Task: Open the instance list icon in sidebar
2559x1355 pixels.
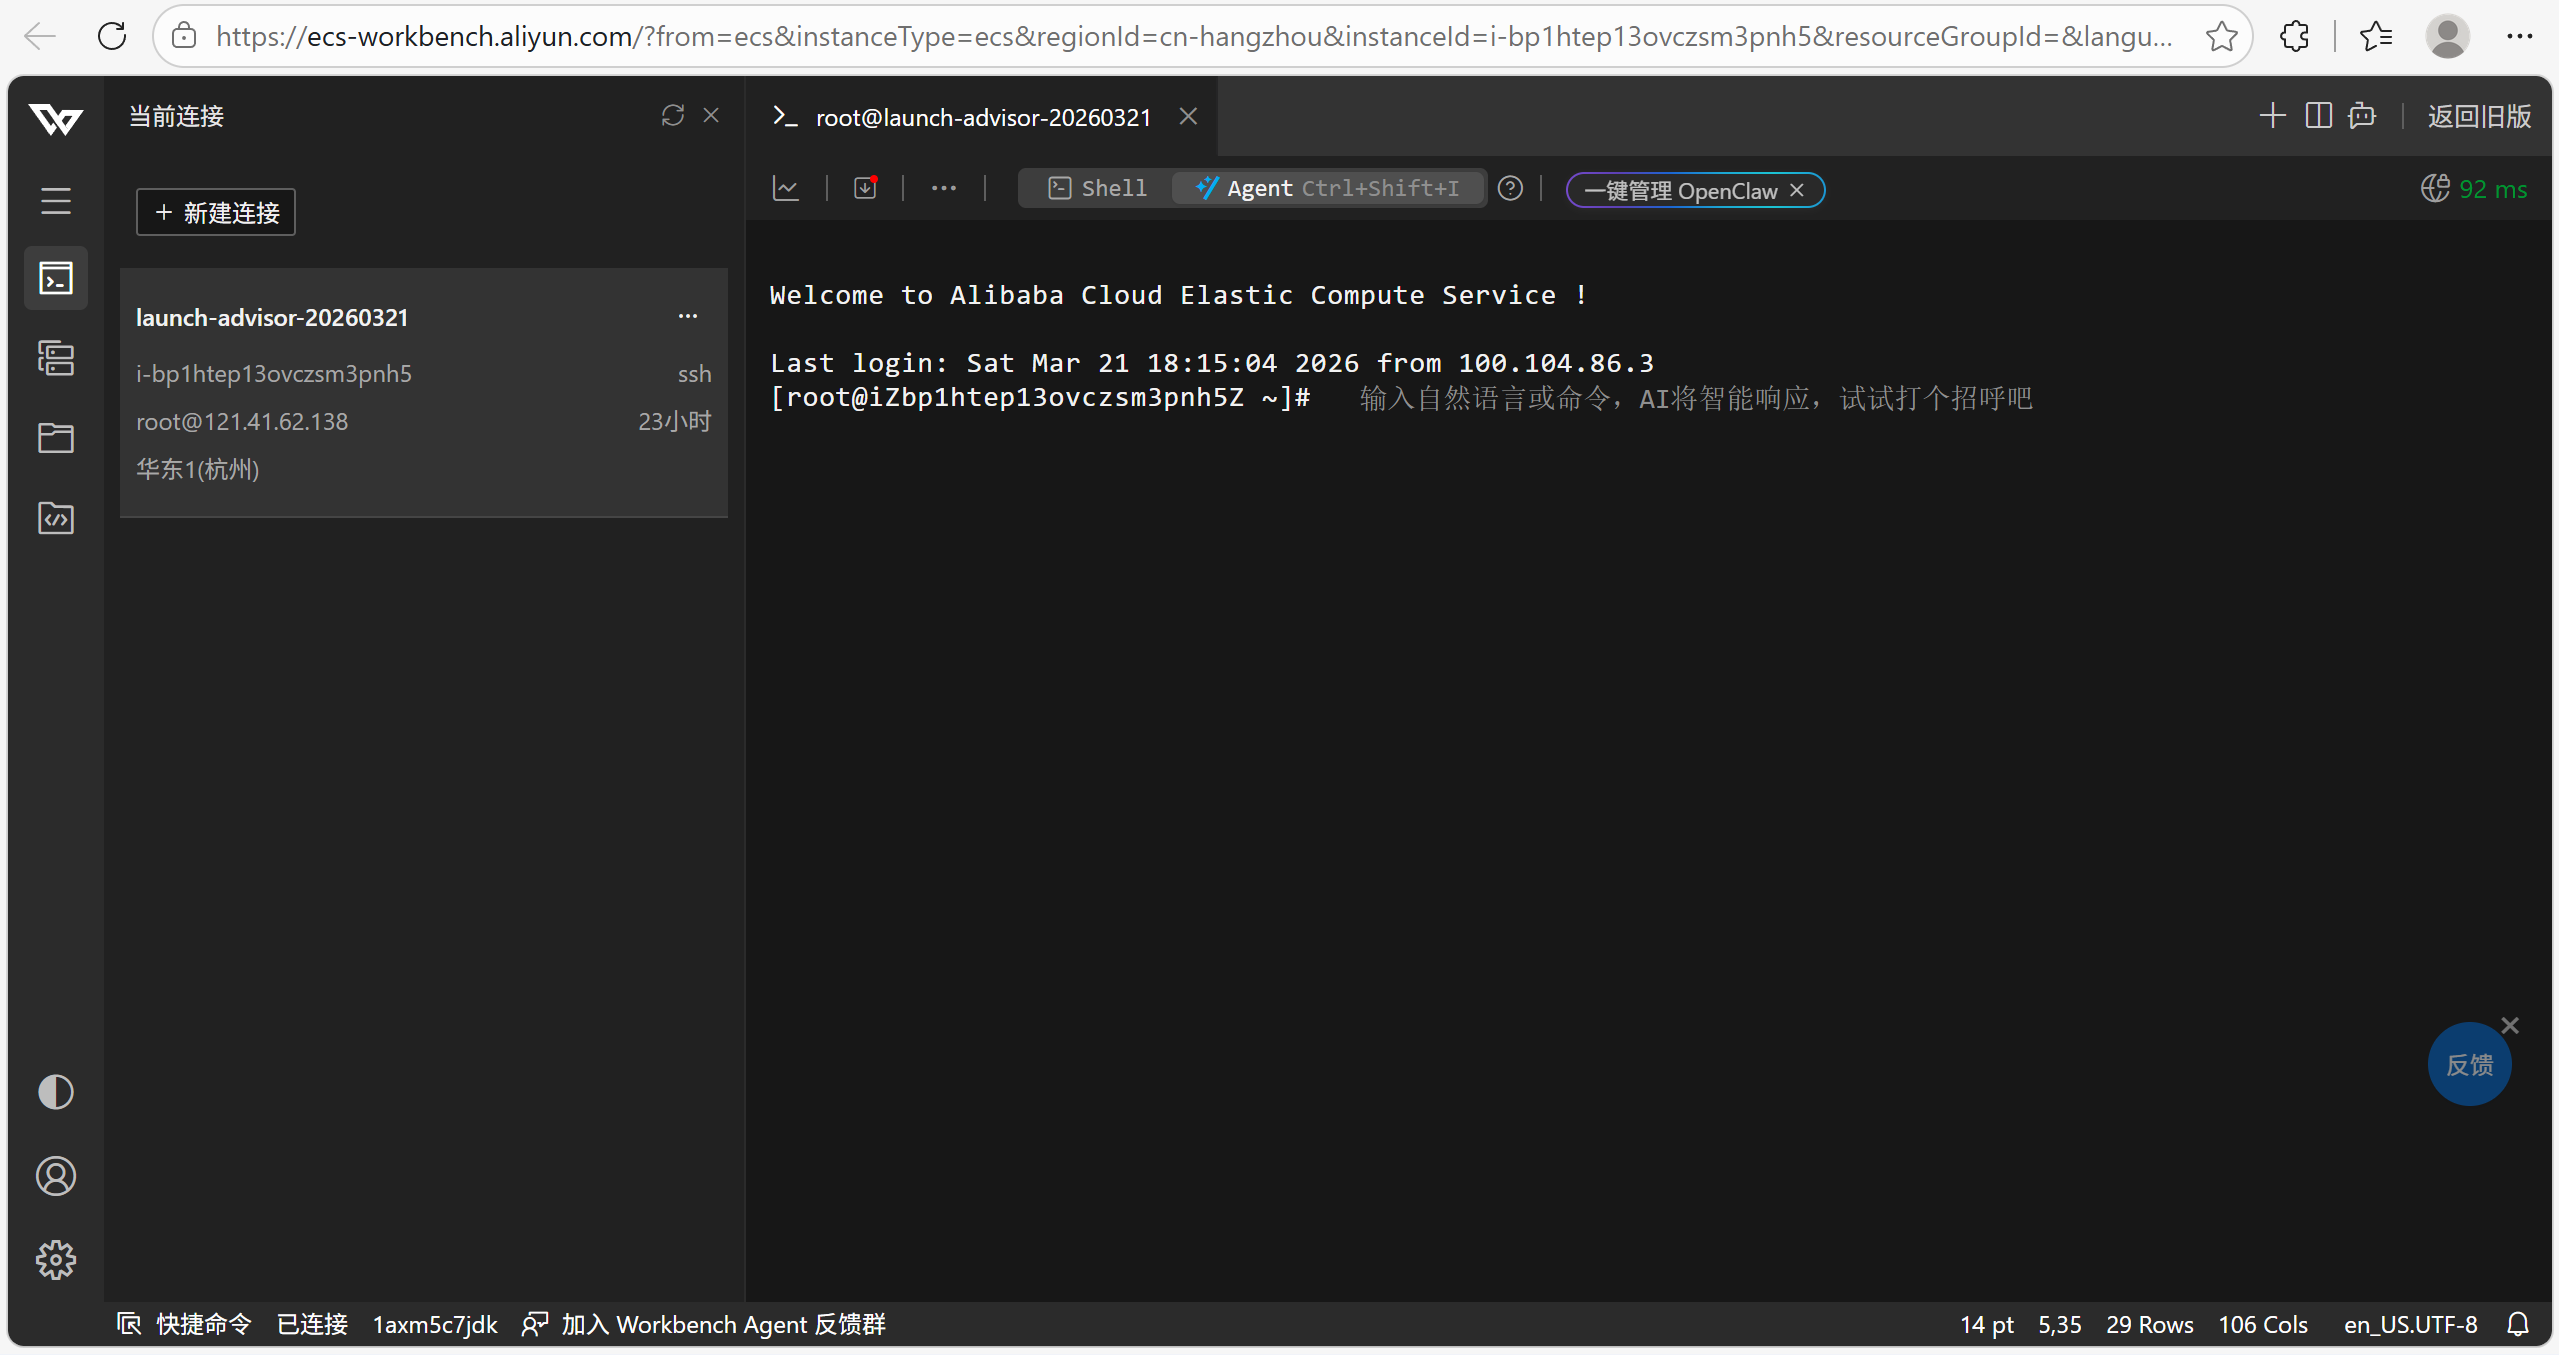Action: tap(56, 358)
